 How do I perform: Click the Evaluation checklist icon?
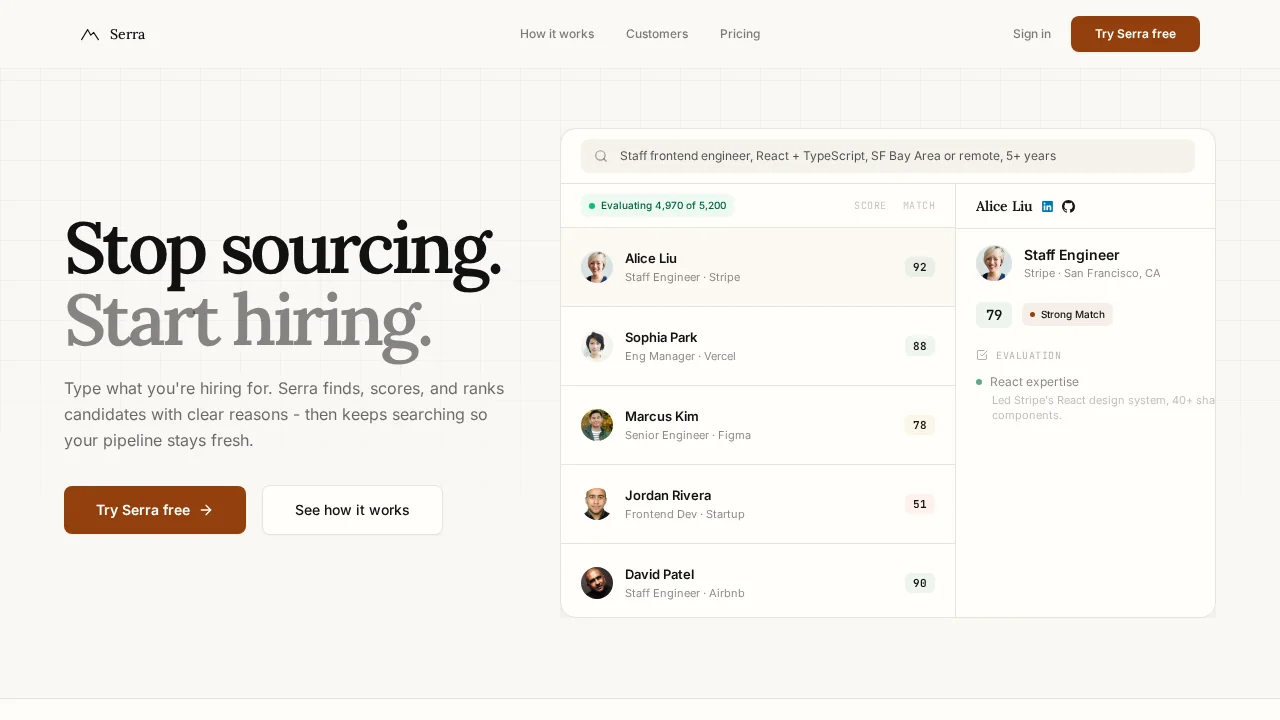tap(982, 355)
